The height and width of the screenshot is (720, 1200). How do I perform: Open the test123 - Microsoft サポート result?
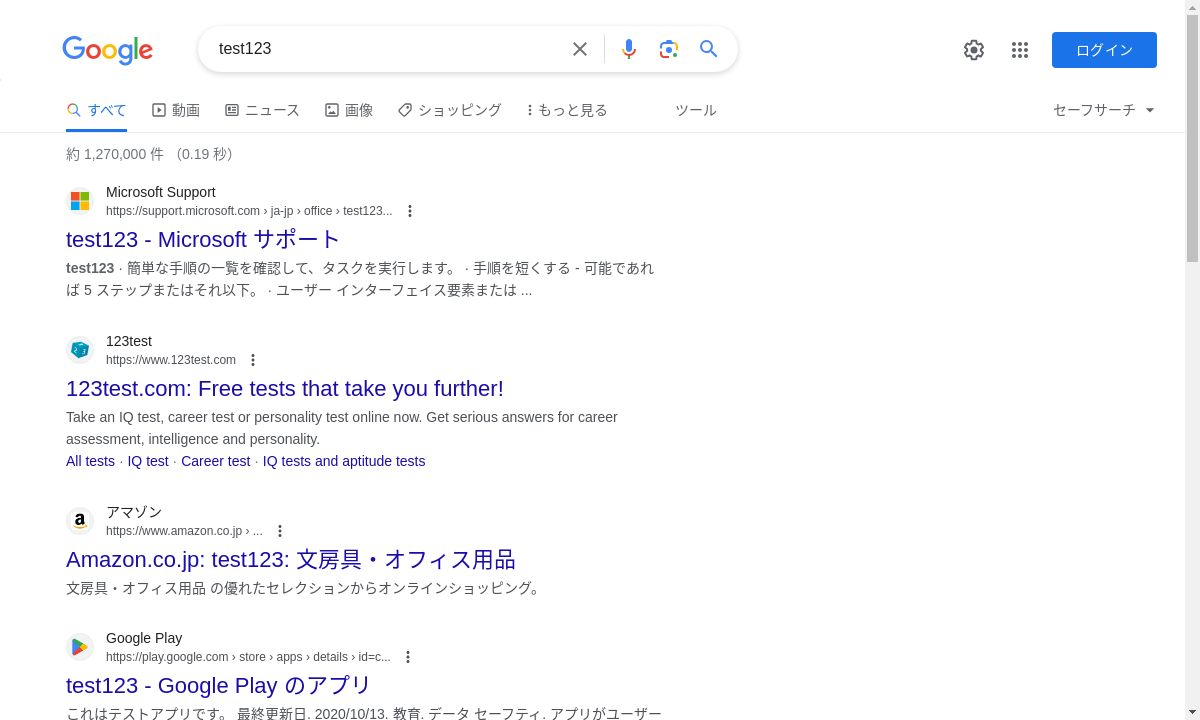click(x=204, y=240)
